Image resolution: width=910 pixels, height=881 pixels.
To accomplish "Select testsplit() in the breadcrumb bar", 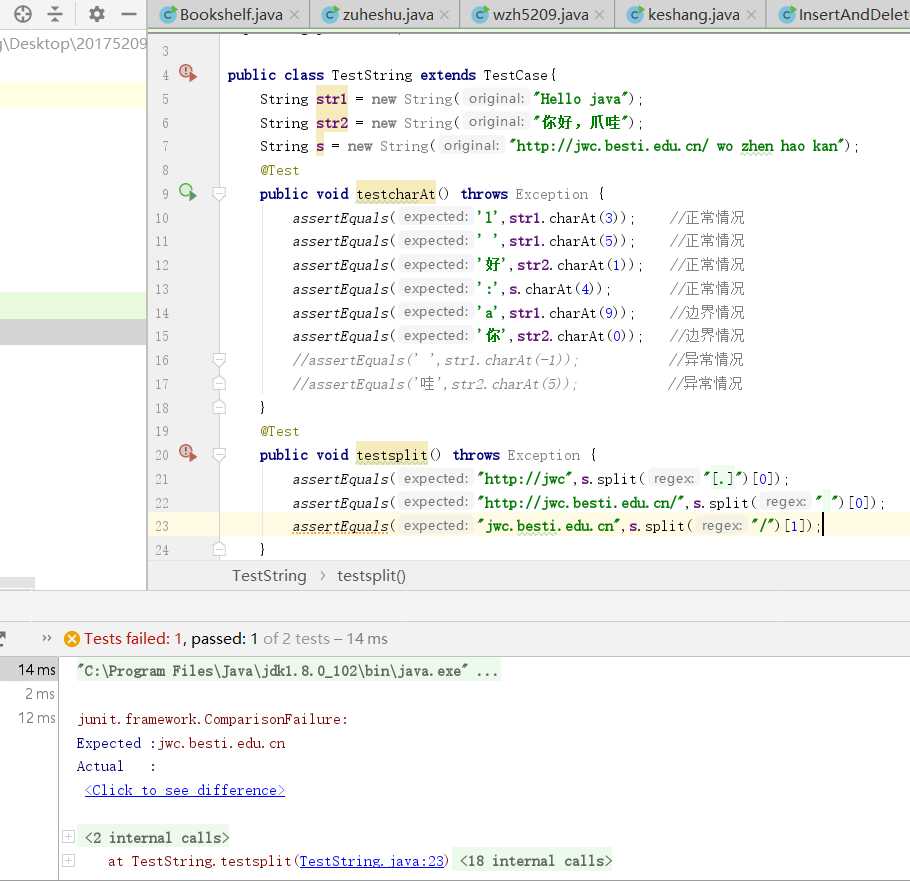I will click(x=371, y=575).
